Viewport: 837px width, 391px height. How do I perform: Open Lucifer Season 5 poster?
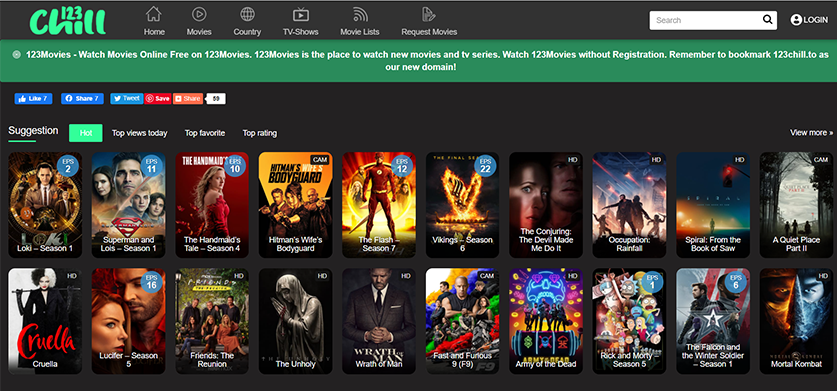click(x=128, y=321)
